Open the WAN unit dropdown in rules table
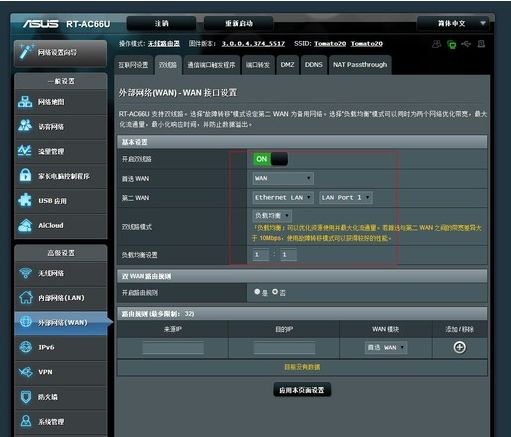Image resolution: width=511 pixels, height=437 pixels. pos(386,348)
